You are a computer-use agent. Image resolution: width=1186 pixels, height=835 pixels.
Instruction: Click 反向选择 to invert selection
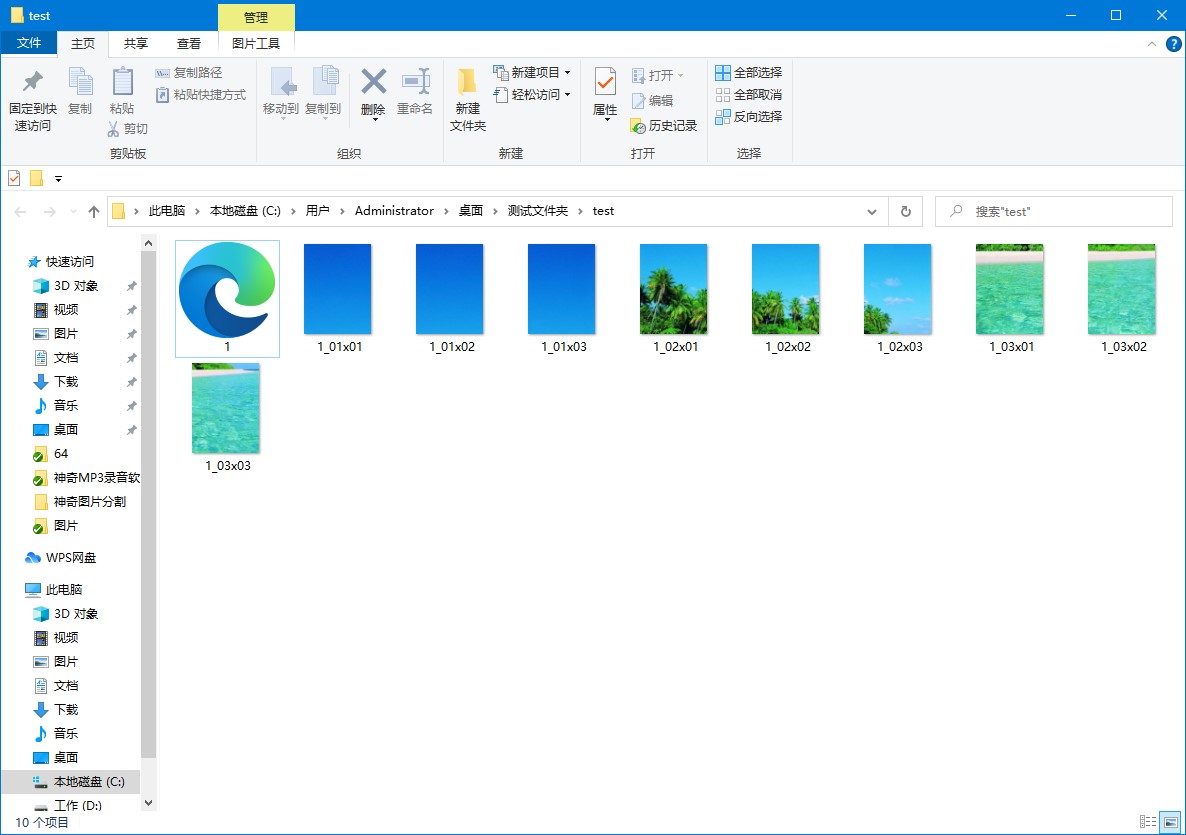(x=749, y=115)
